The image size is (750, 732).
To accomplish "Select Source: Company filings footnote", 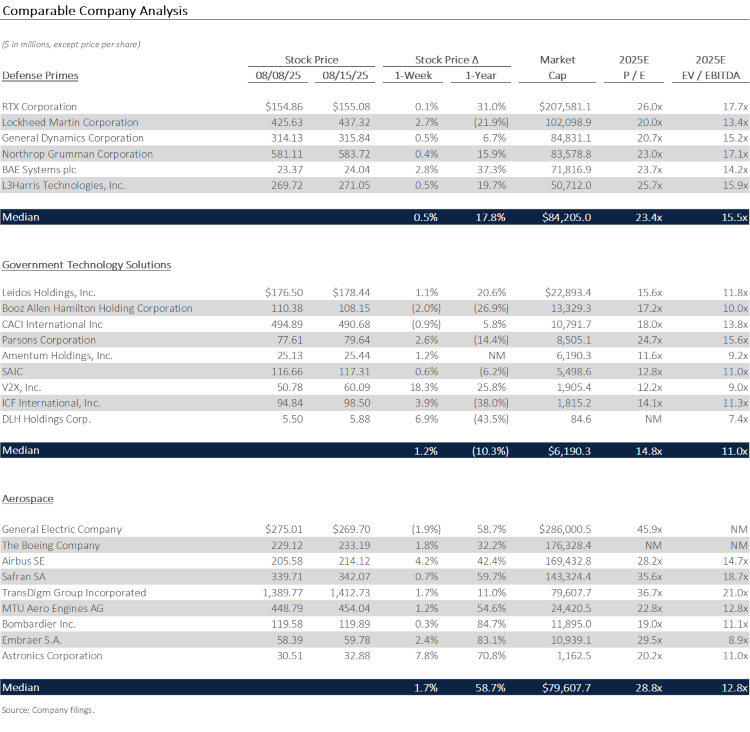I will pyautogui.click(x=48, y=710).
